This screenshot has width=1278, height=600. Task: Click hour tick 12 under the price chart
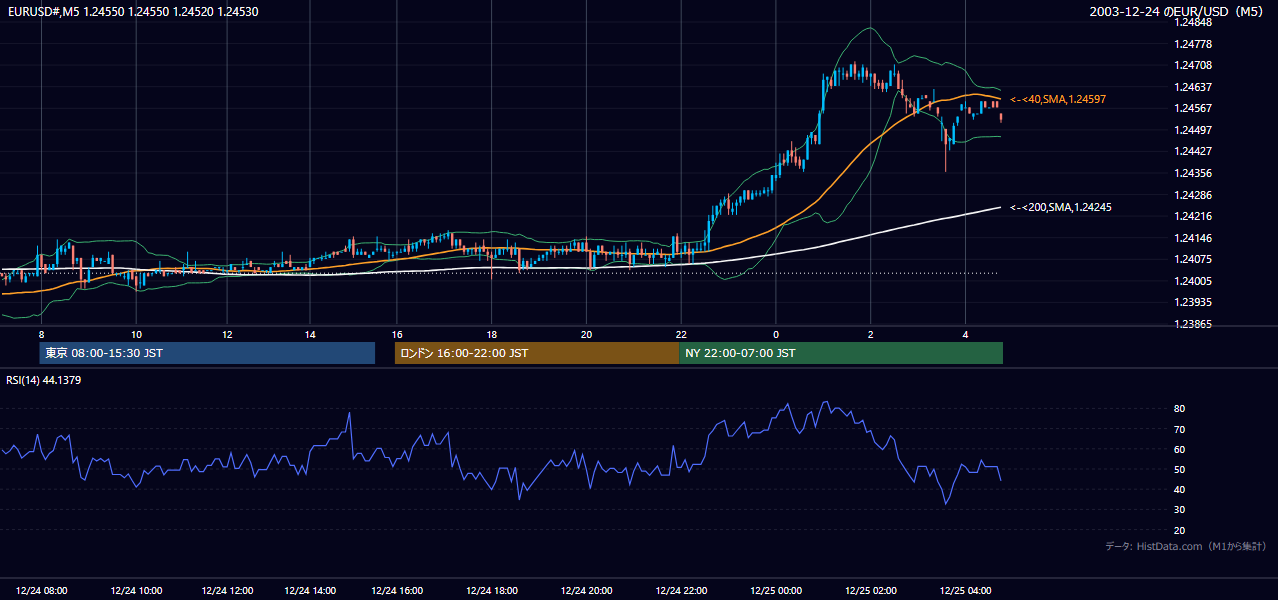pyautogui.click(x=227, y=334)
